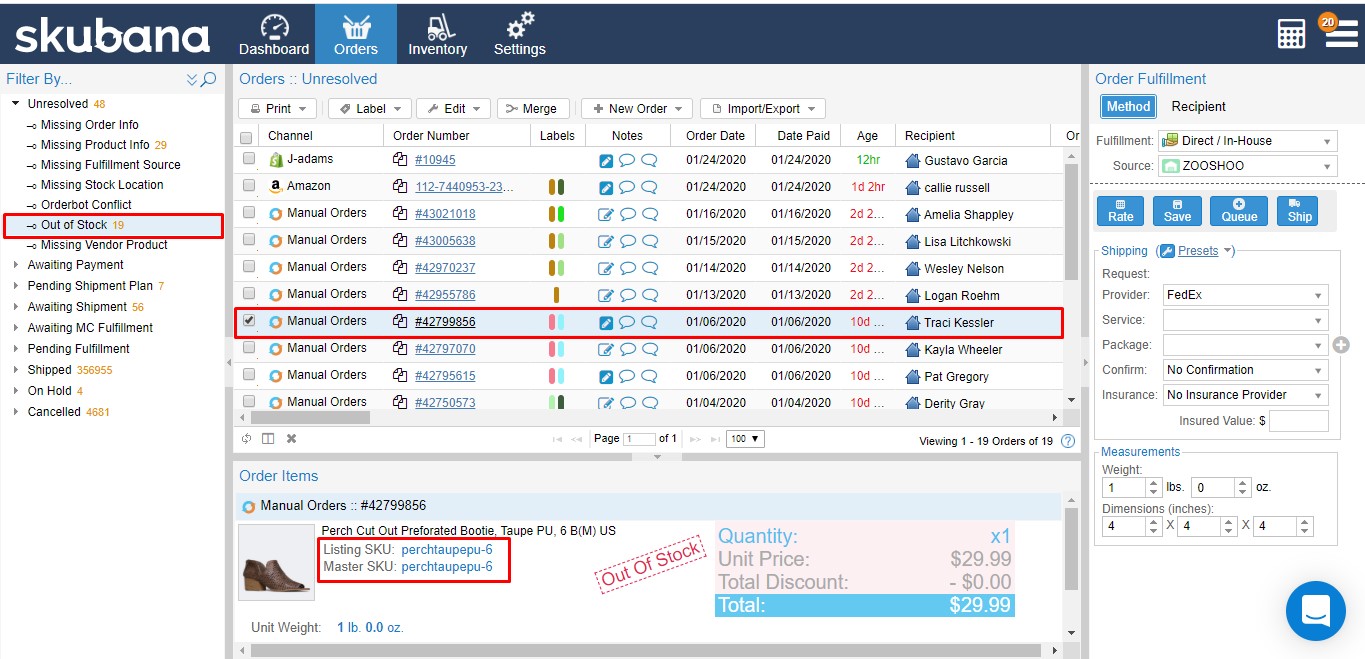
Task: Click the bootie product thumbnail
Action: click(277, 562)
